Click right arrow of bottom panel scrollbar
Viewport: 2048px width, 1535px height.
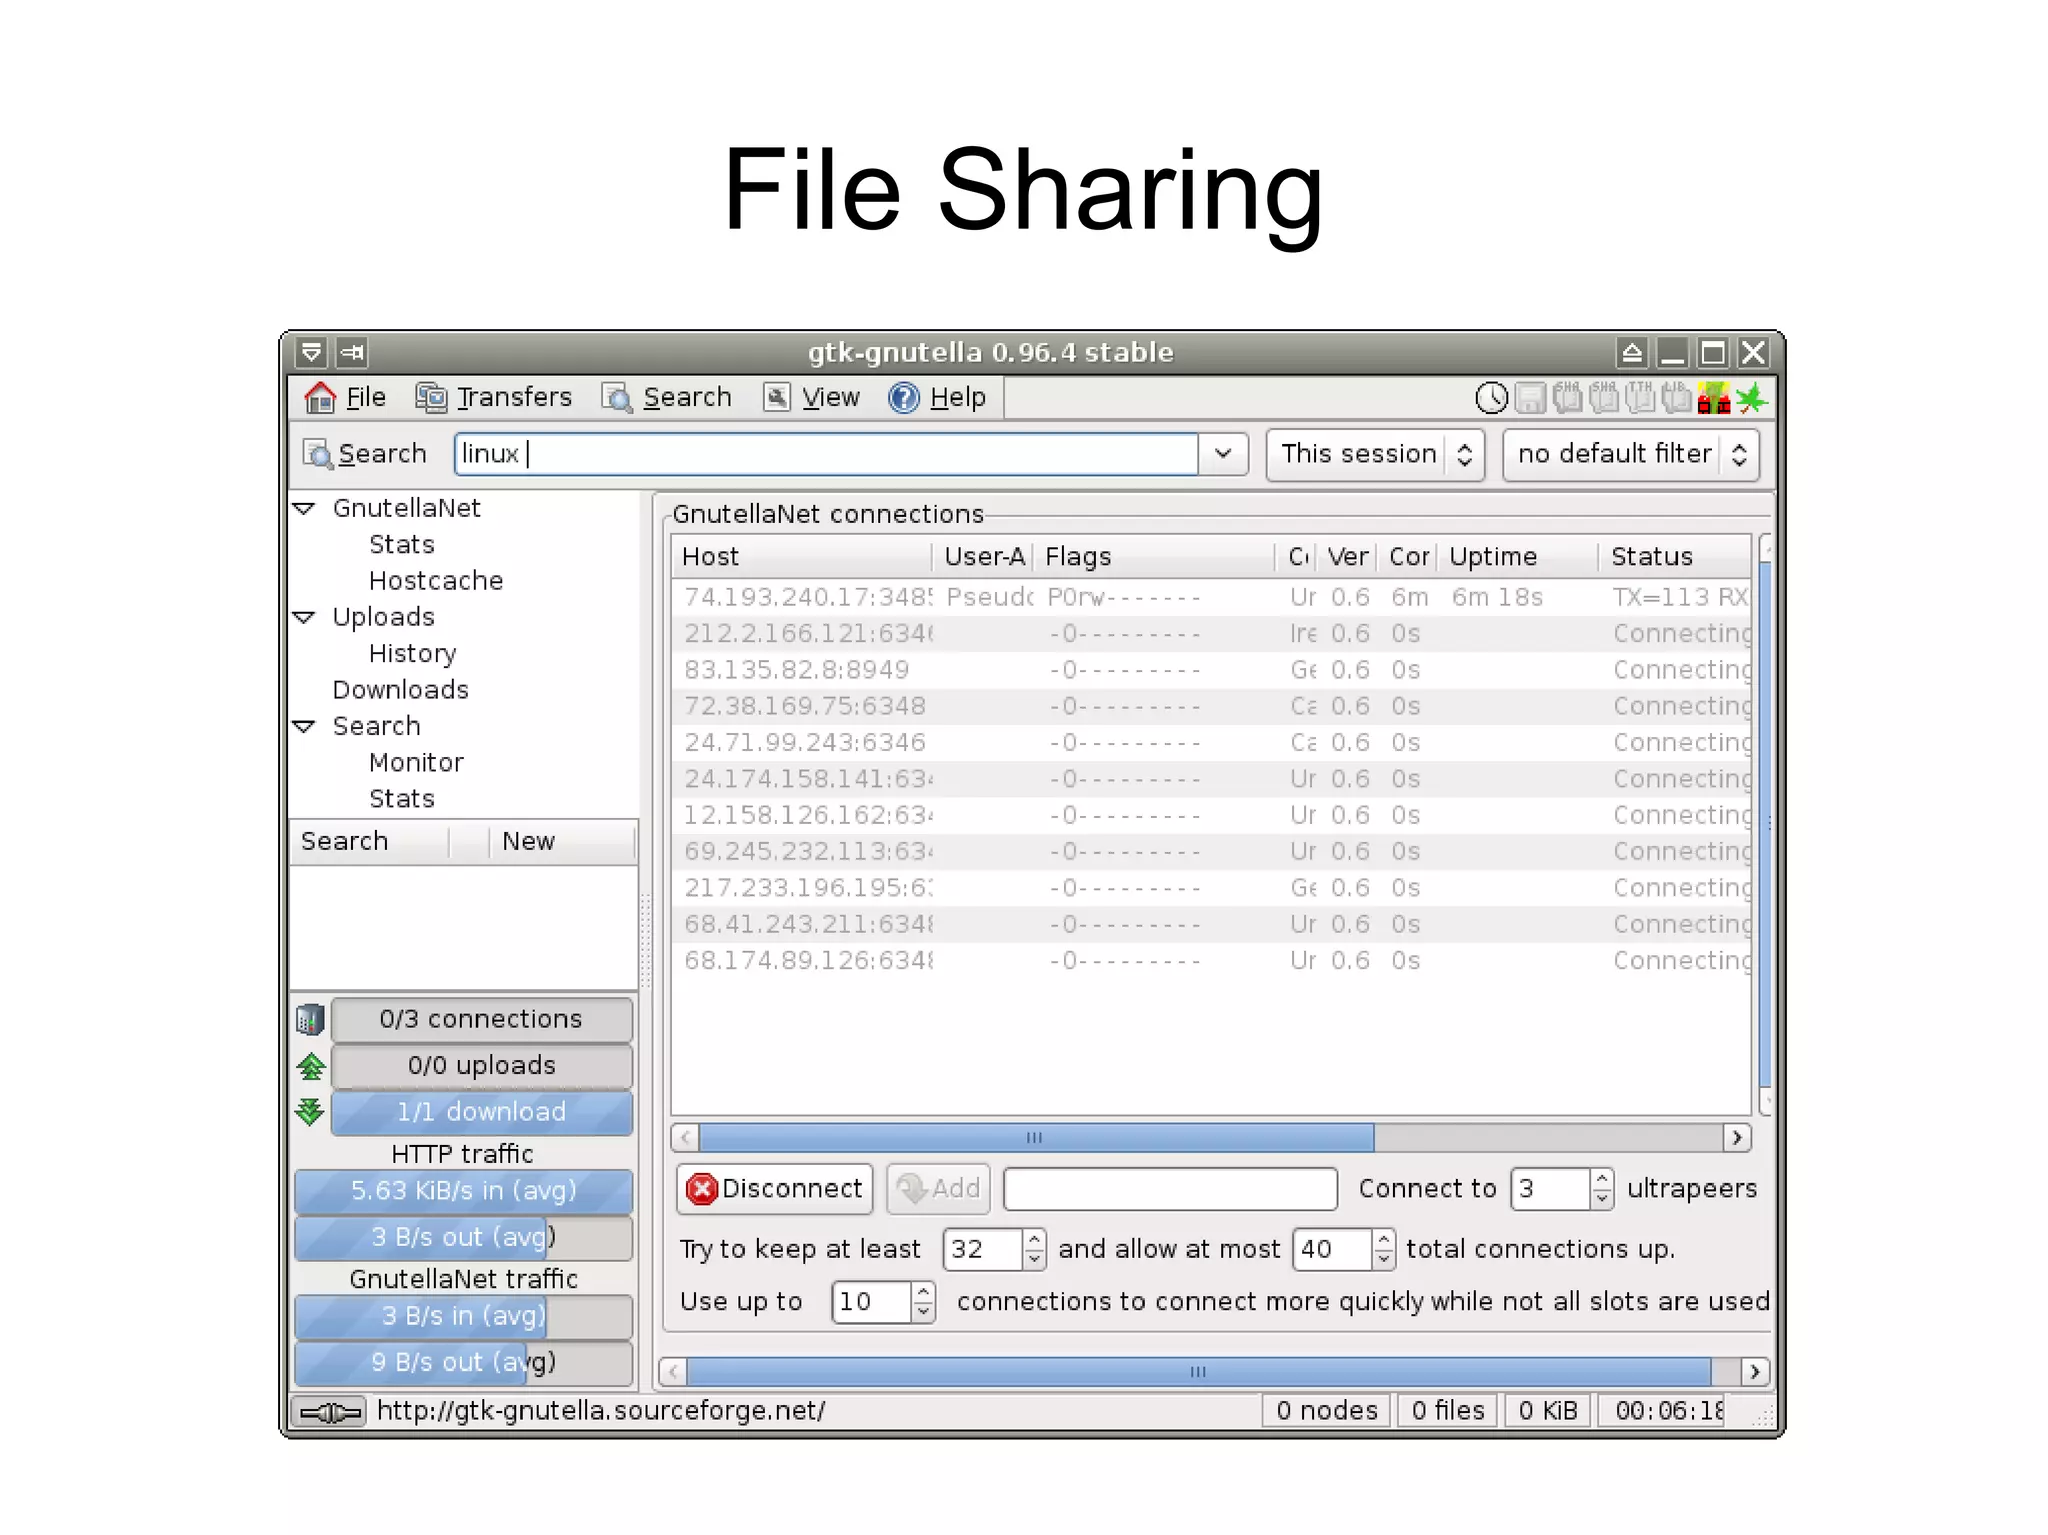1755,1372
